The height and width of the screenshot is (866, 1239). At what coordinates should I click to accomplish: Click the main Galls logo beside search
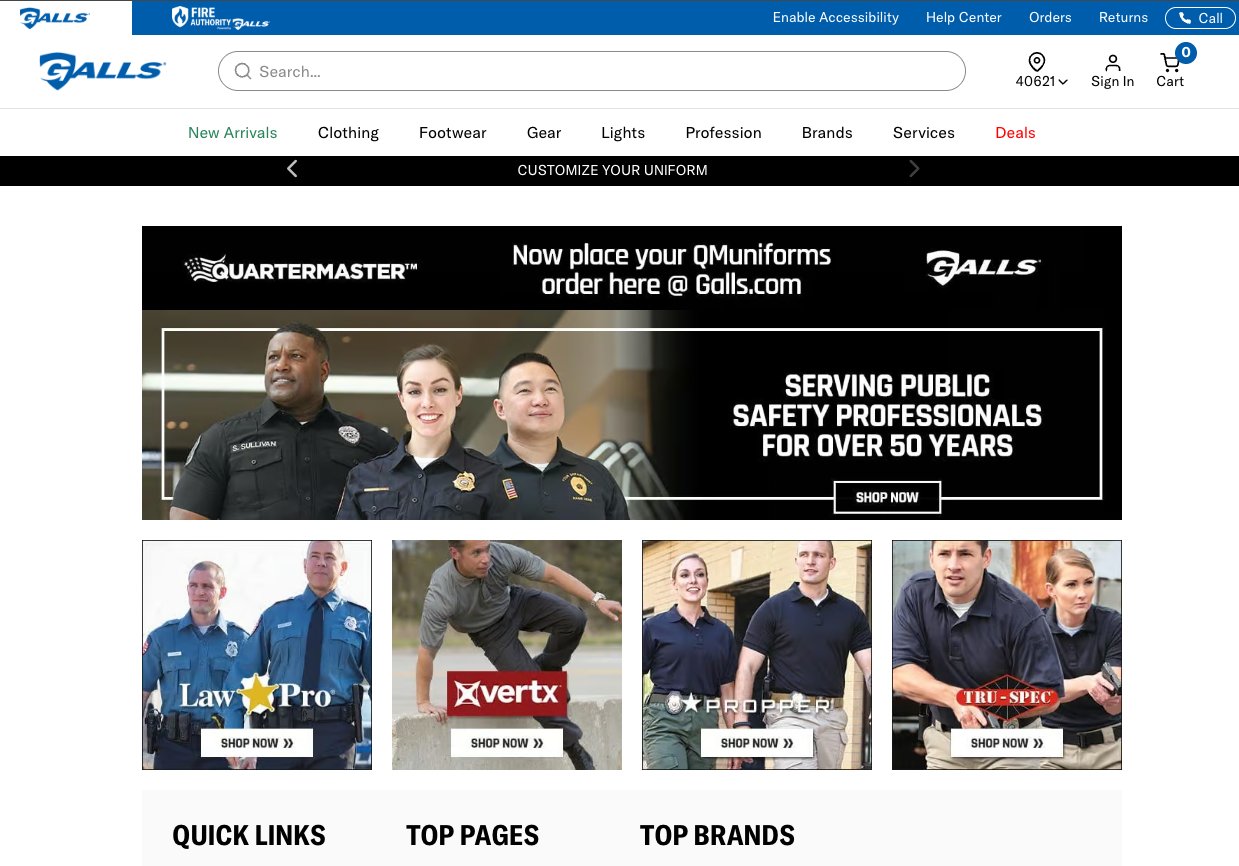point(102,71)
